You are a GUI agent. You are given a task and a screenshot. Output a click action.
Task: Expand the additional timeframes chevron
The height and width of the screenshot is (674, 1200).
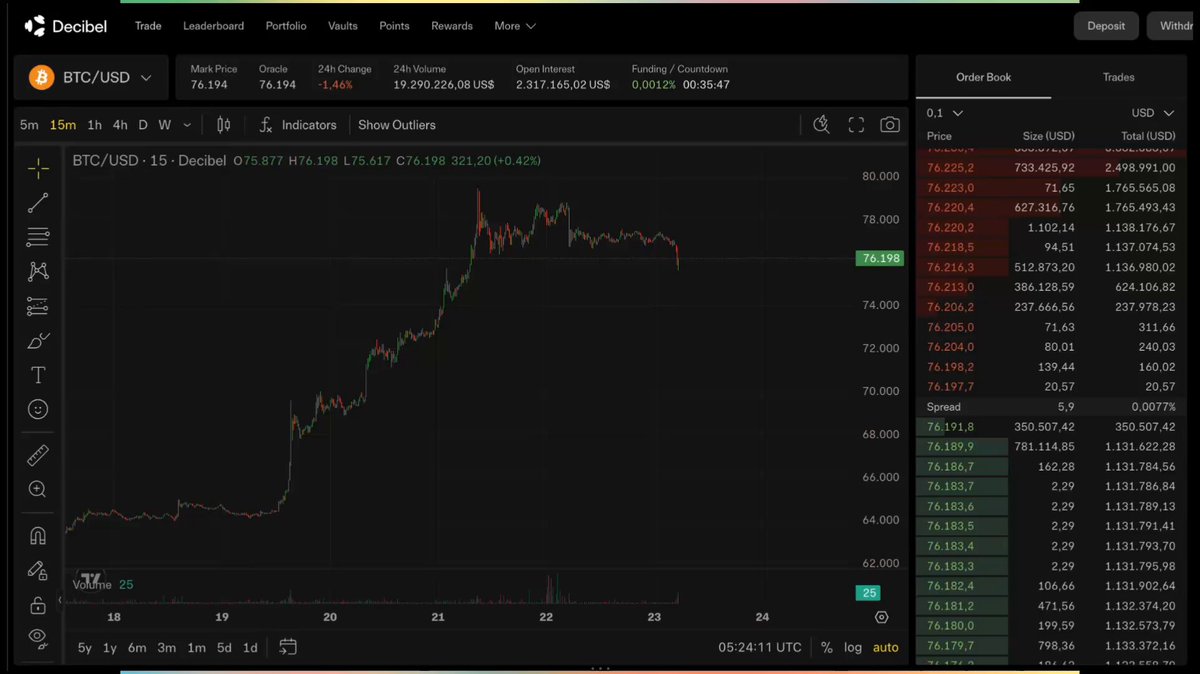(x=188, y=125)
